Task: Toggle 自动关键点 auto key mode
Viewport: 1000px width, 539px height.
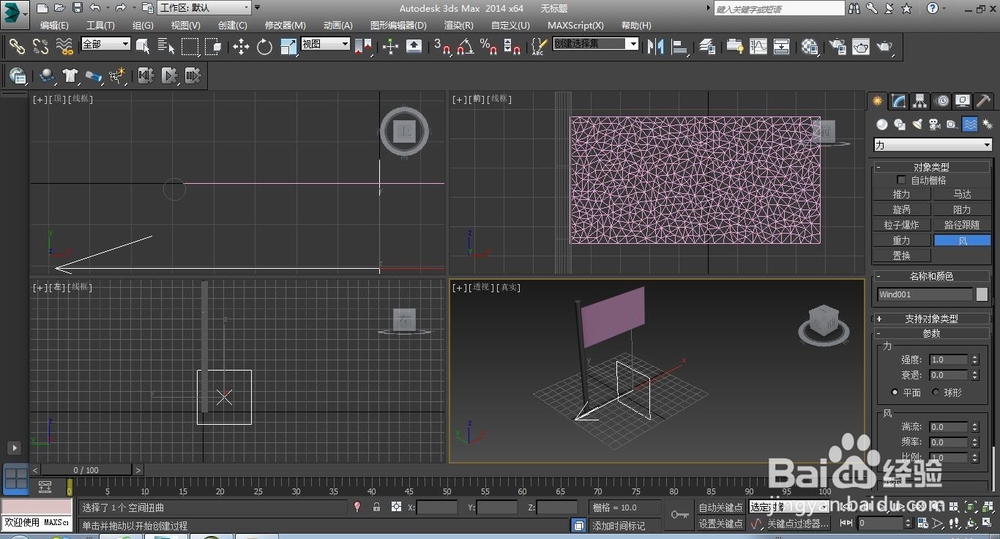Action: coord(721,507)
